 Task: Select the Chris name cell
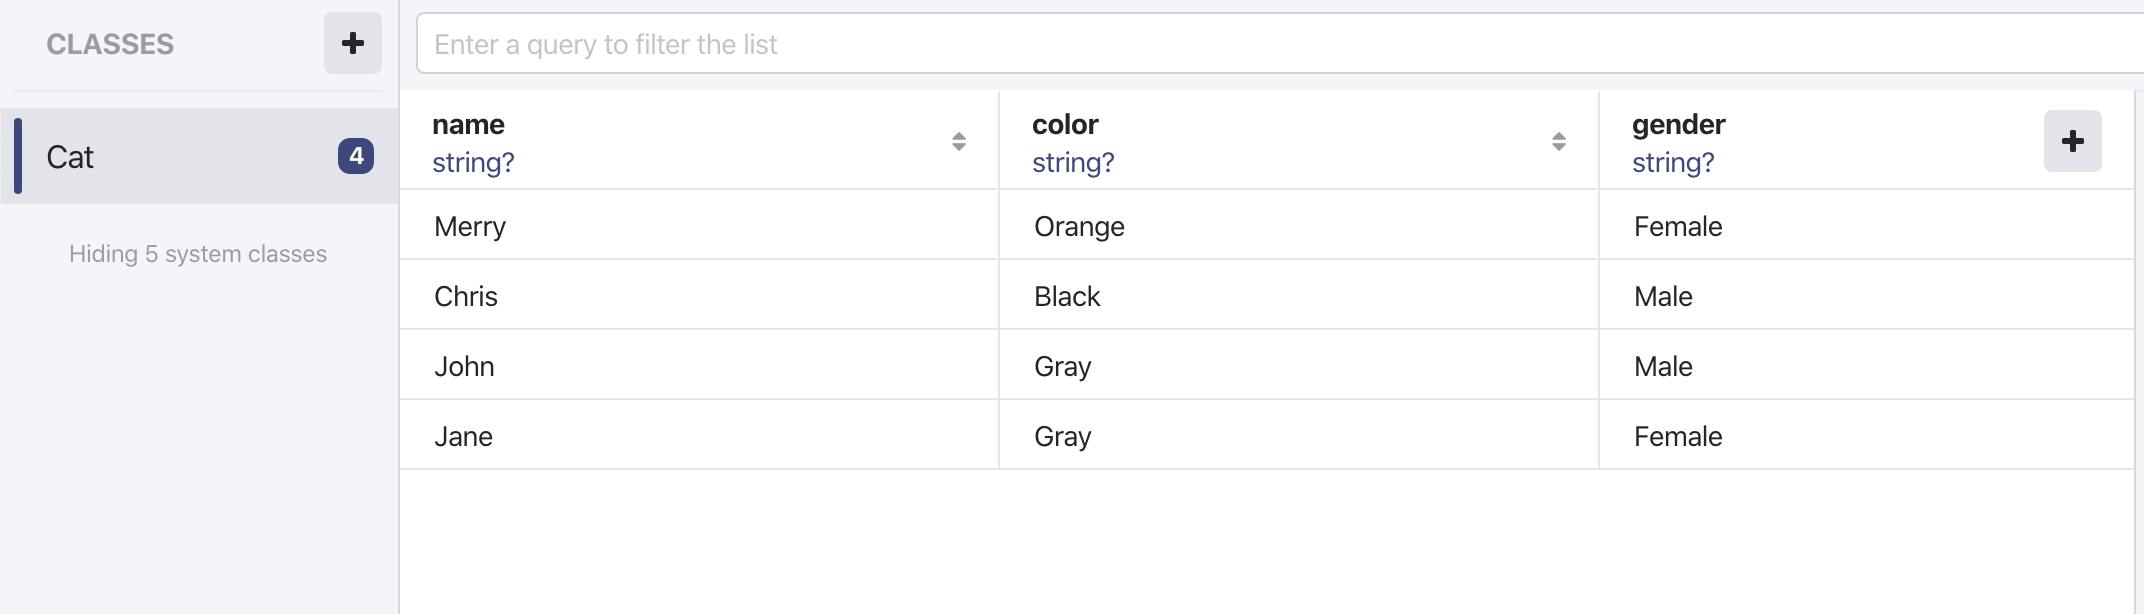(466, 297)
